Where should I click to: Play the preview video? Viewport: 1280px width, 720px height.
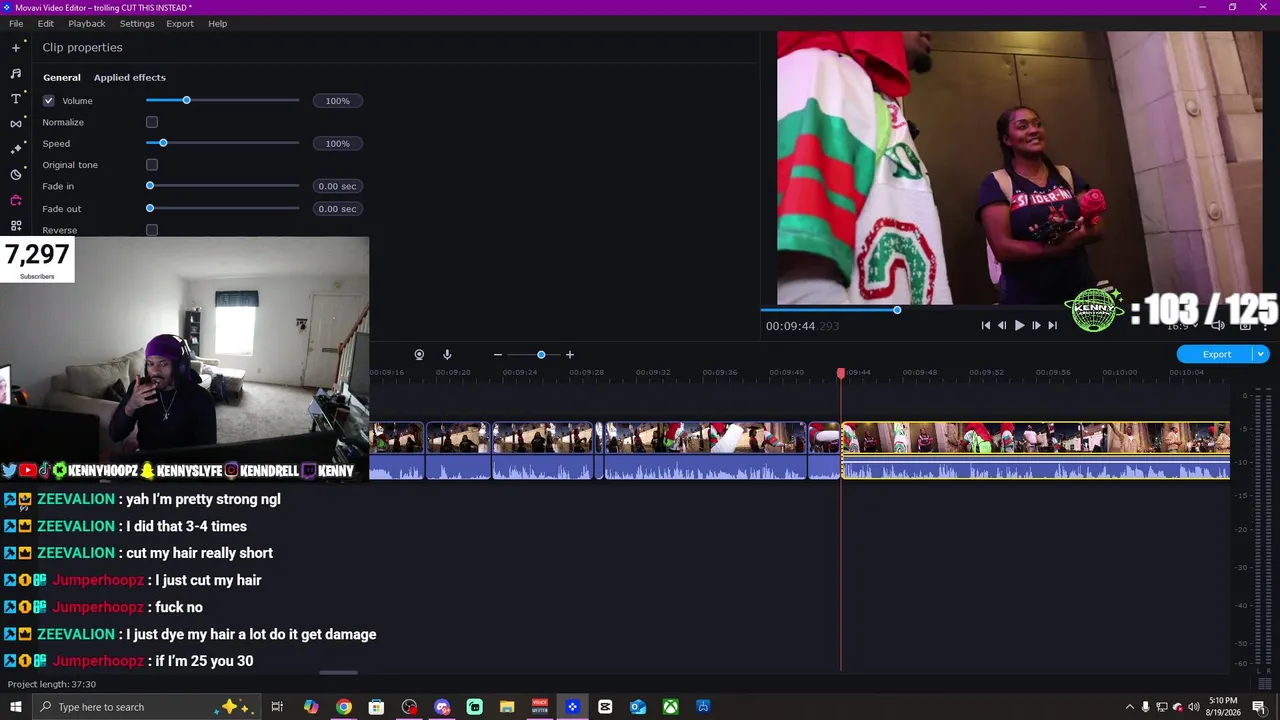point(1019,325)
